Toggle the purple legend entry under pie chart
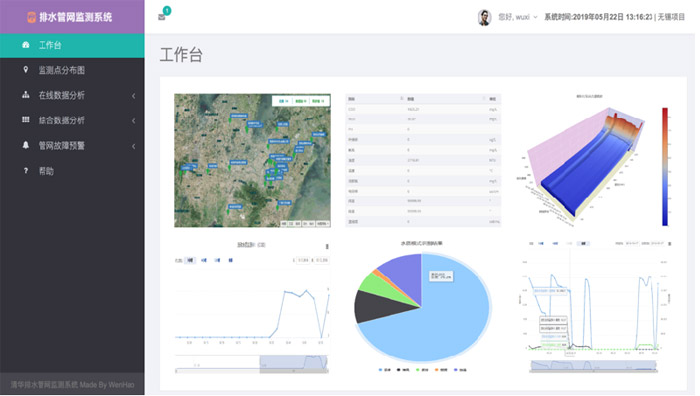This screenshot has height=396, width=700. [x=460, y=370]
